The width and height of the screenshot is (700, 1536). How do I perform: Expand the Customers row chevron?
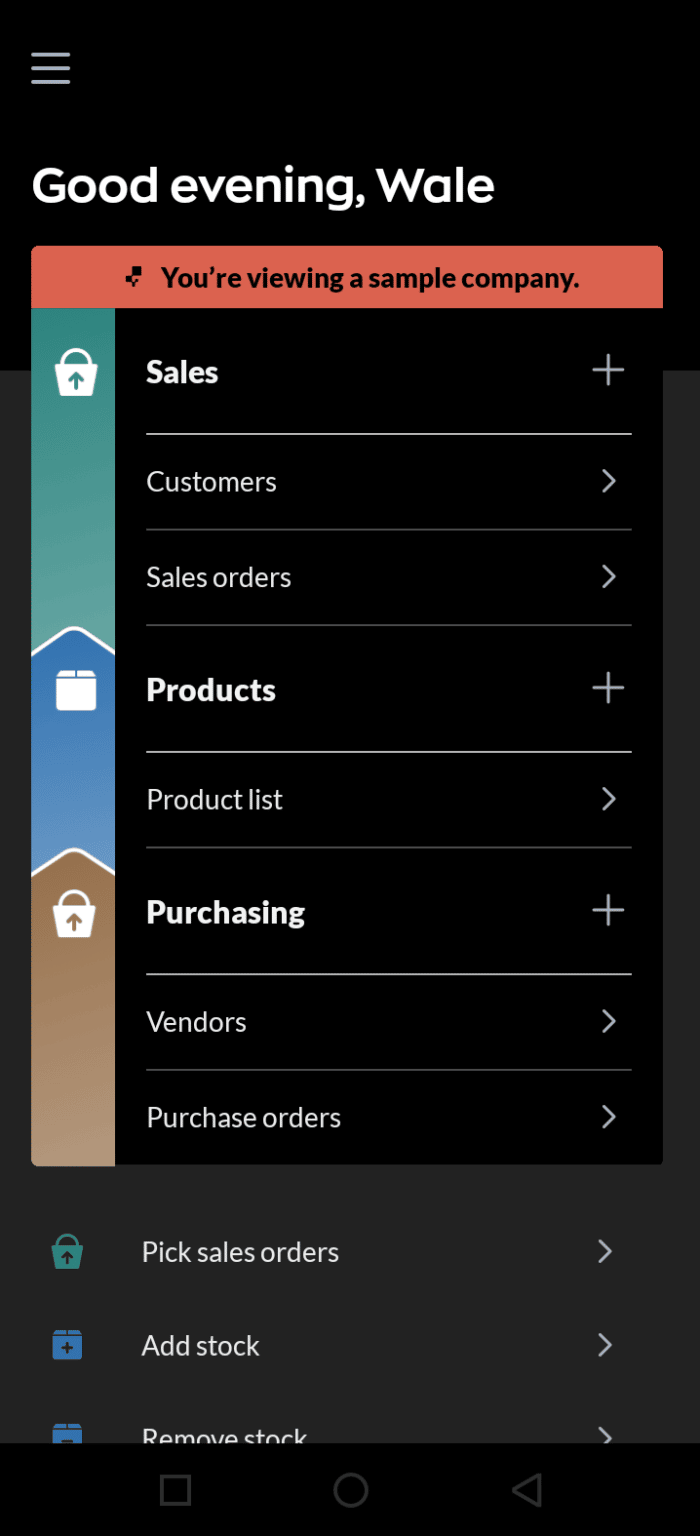[x=609, y=481]
